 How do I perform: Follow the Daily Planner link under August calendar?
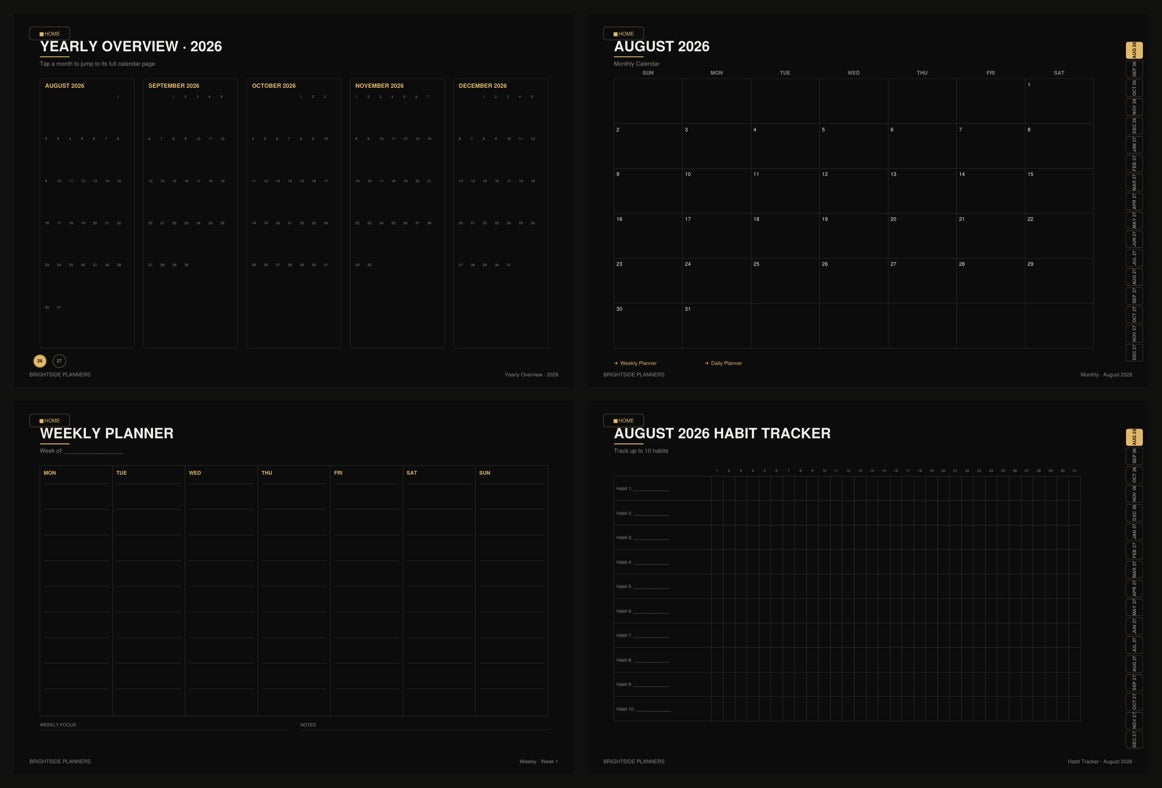723,363
